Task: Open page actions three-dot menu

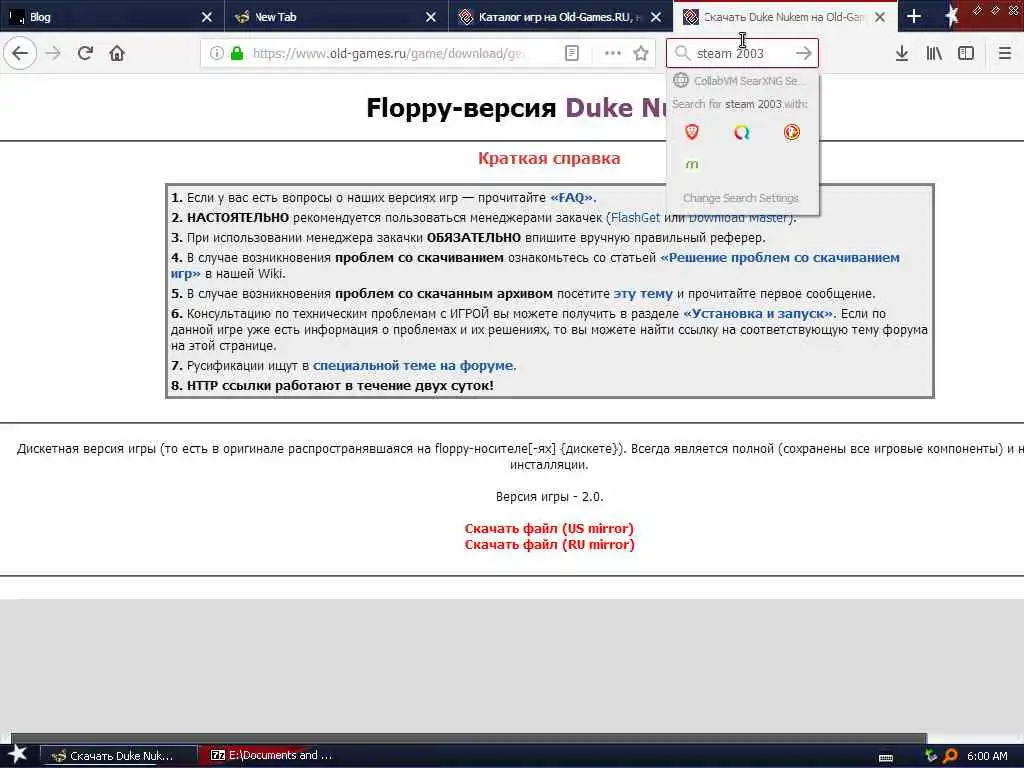Action: pyautogui.click(x=613, y=53)
